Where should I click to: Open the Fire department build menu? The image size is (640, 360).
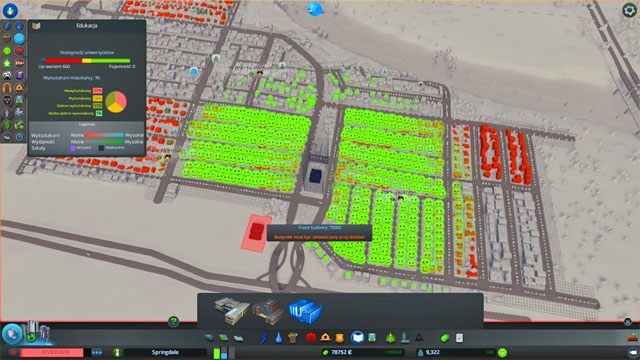point(325,338)
